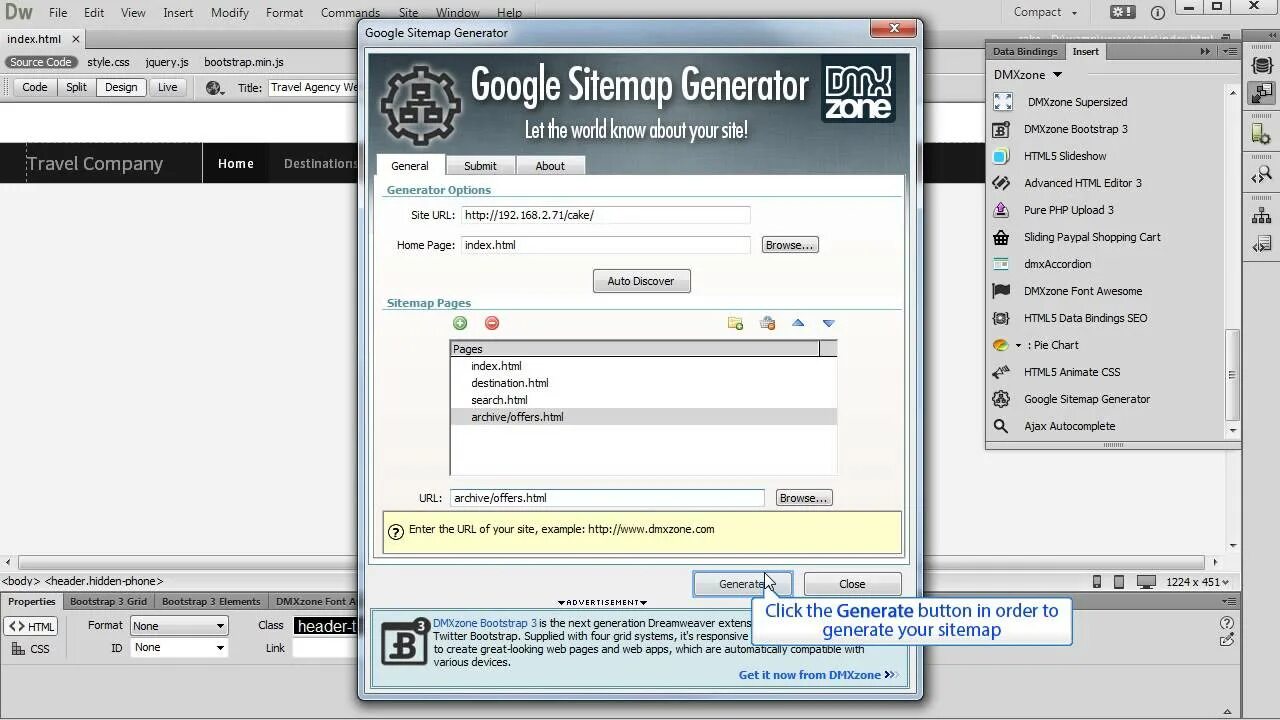Click the add folder icon in Sitemap Pages
Viewport: 1280px width, 720px height.
[x=735, y=323]
